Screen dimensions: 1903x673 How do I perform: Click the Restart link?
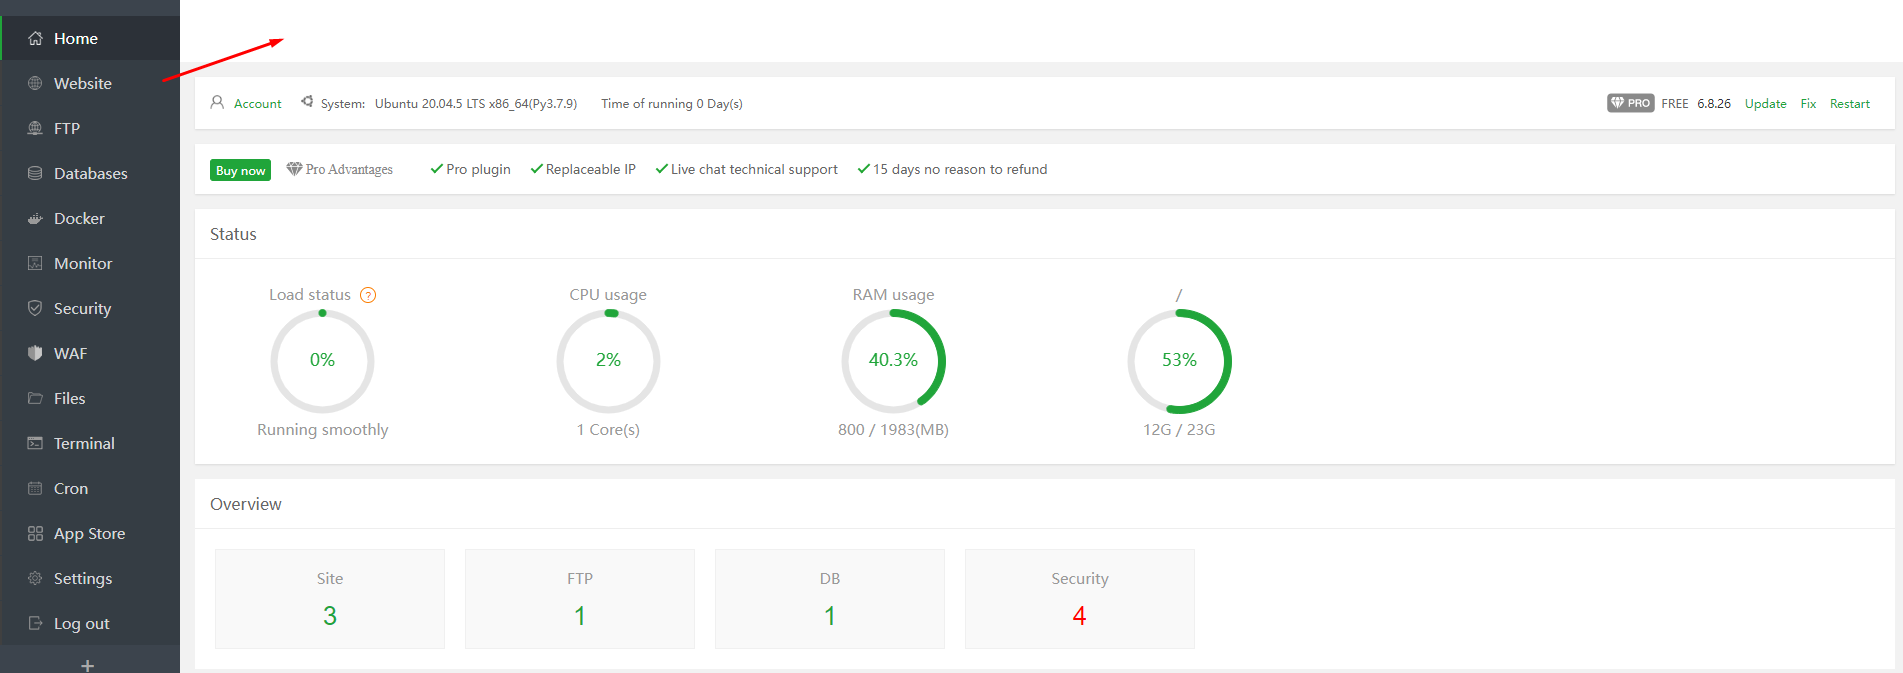(1849, 104)
